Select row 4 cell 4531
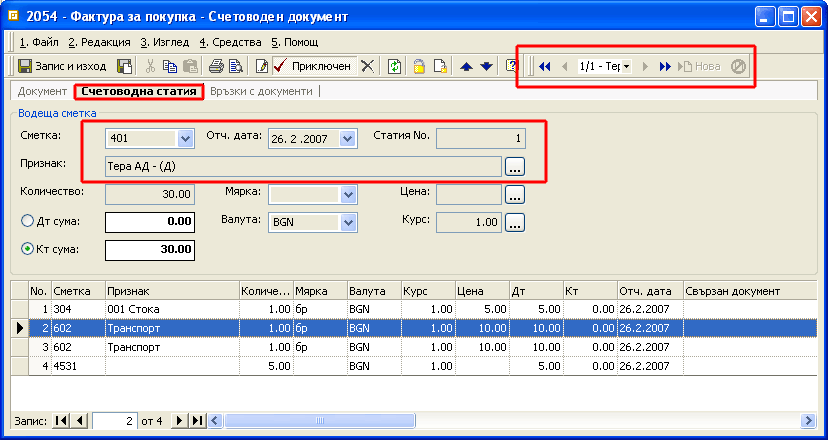828x440 pixels. point(78,366)
